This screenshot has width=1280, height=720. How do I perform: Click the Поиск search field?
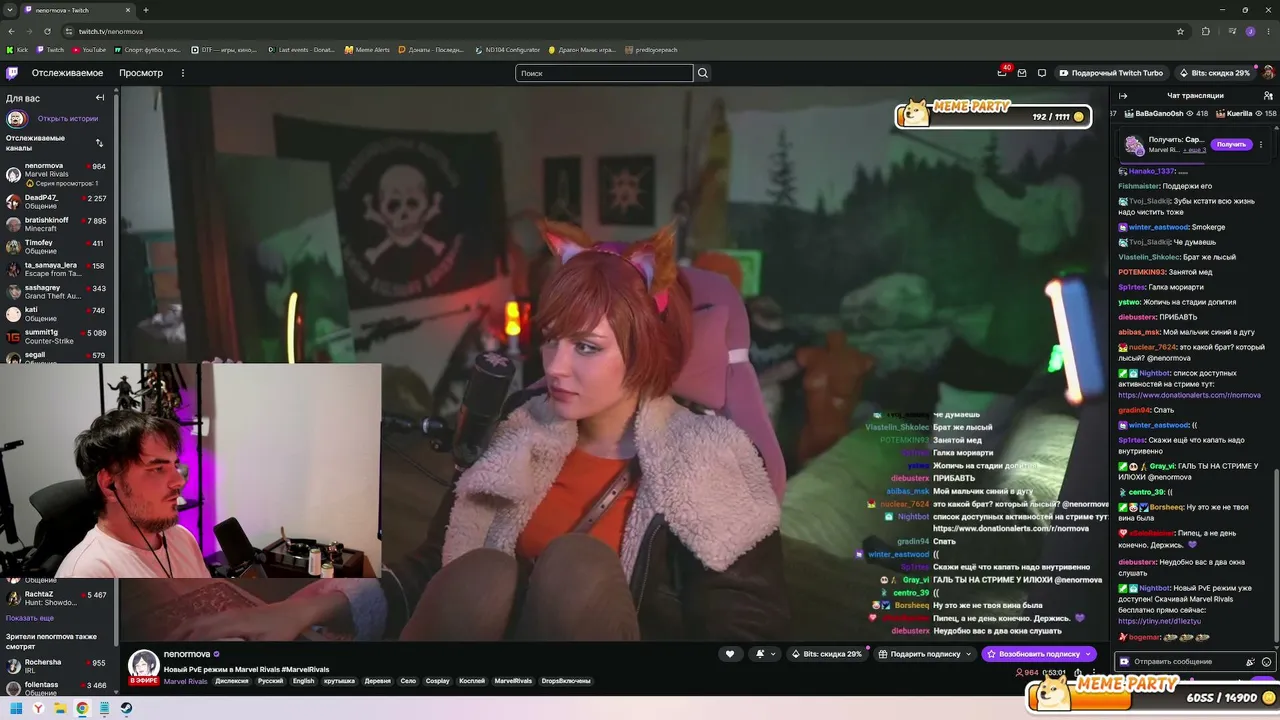pyautogui.click(x=604, y=73)
